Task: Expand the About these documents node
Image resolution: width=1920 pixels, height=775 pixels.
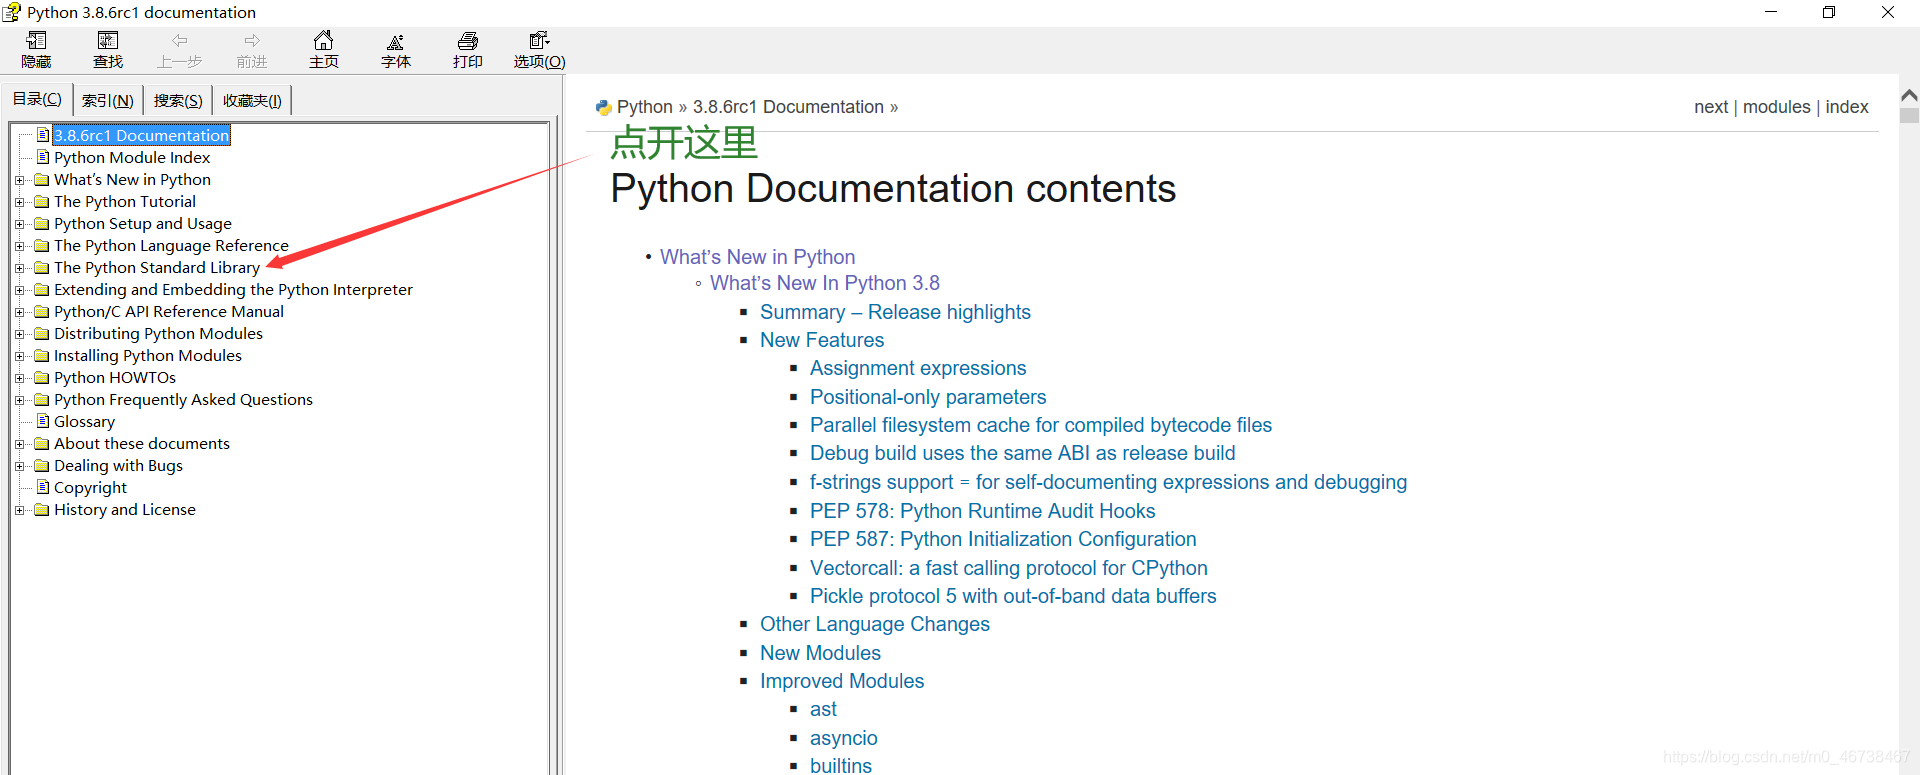Action: [20, 444]
